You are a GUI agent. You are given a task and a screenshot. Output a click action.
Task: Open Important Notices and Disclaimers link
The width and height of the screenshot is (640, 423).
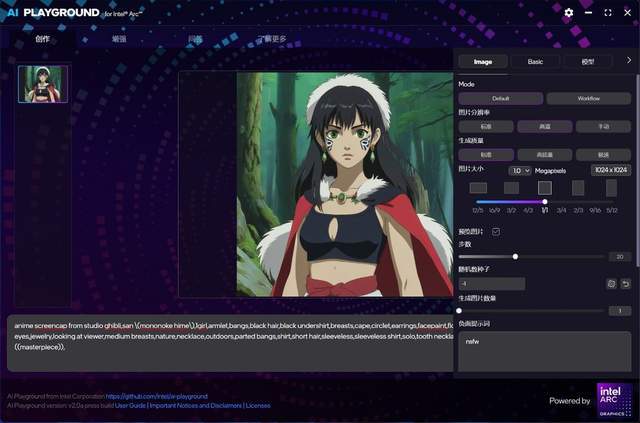(196, 405)
